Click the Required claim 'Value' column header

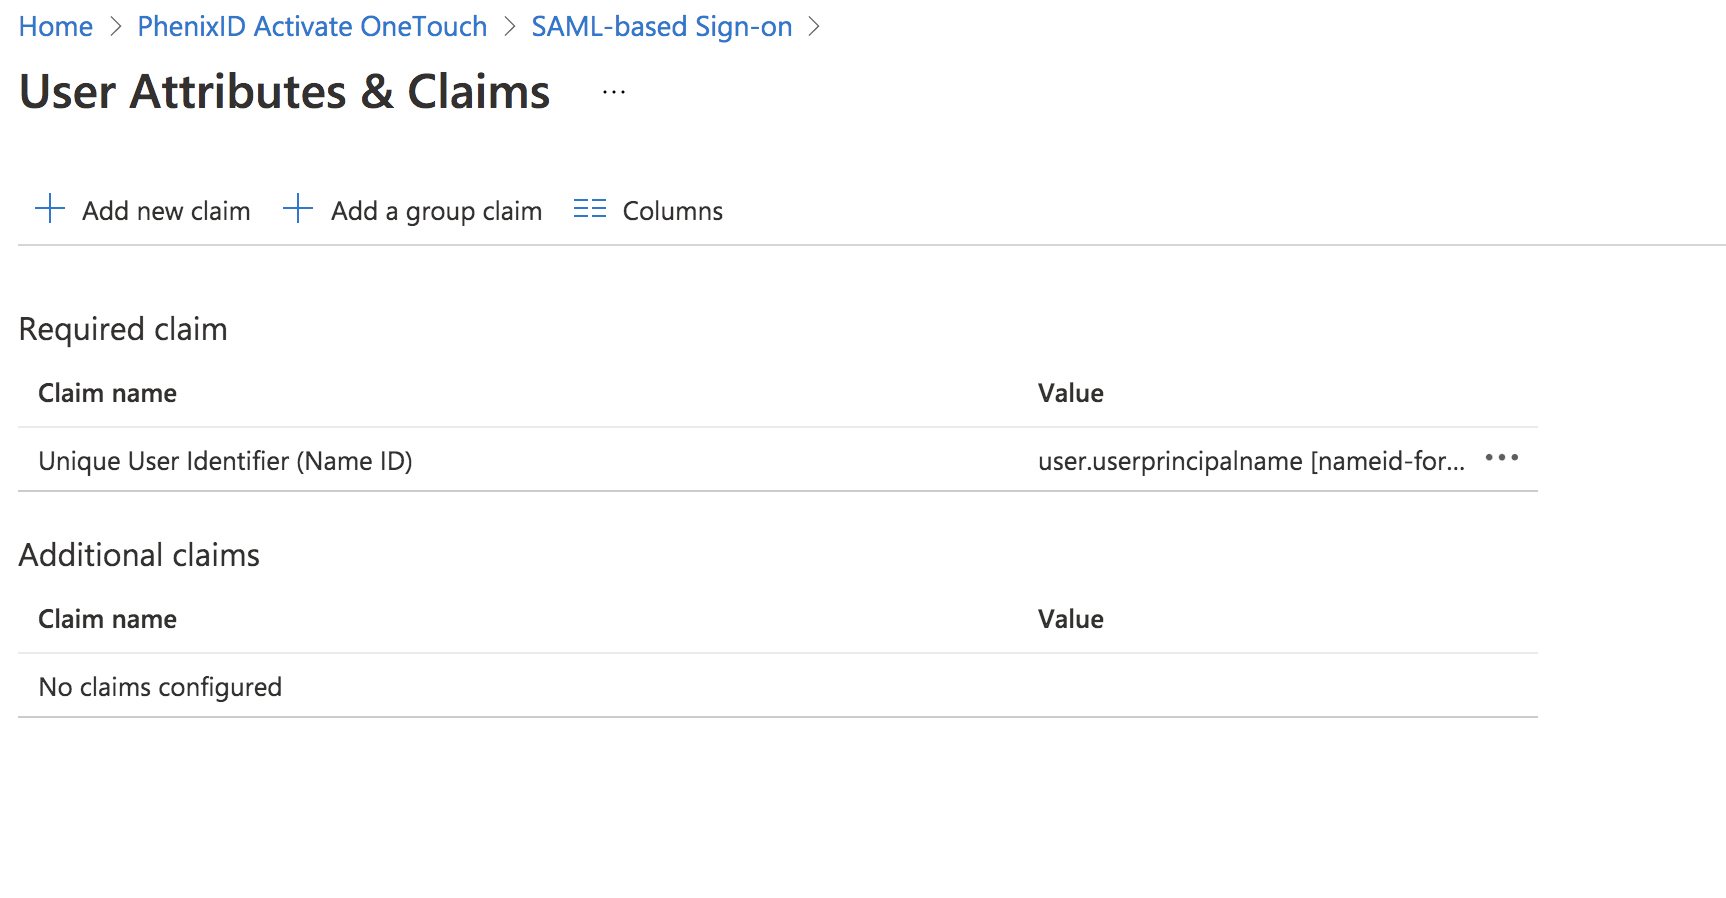pyautogui.click(x=1070, y=393)
